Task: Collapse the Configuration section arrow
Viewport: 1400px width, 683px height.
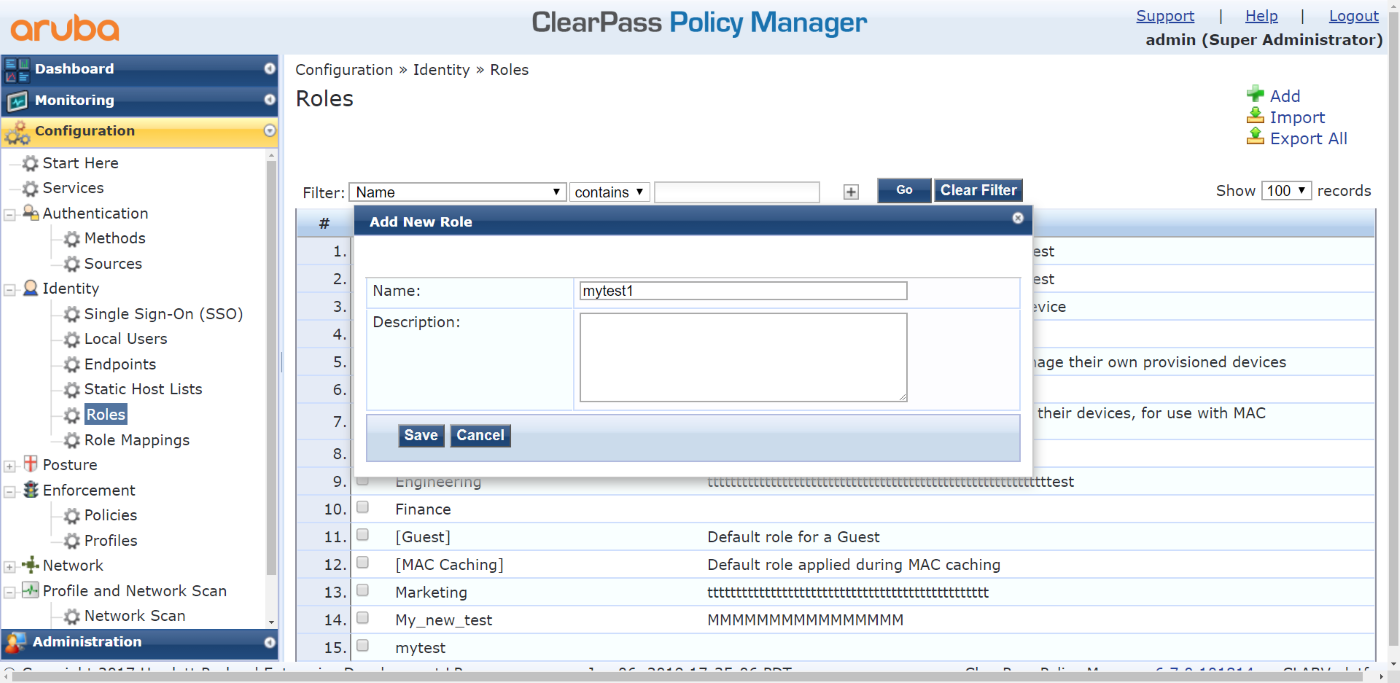Action: (x=269, y=131)
